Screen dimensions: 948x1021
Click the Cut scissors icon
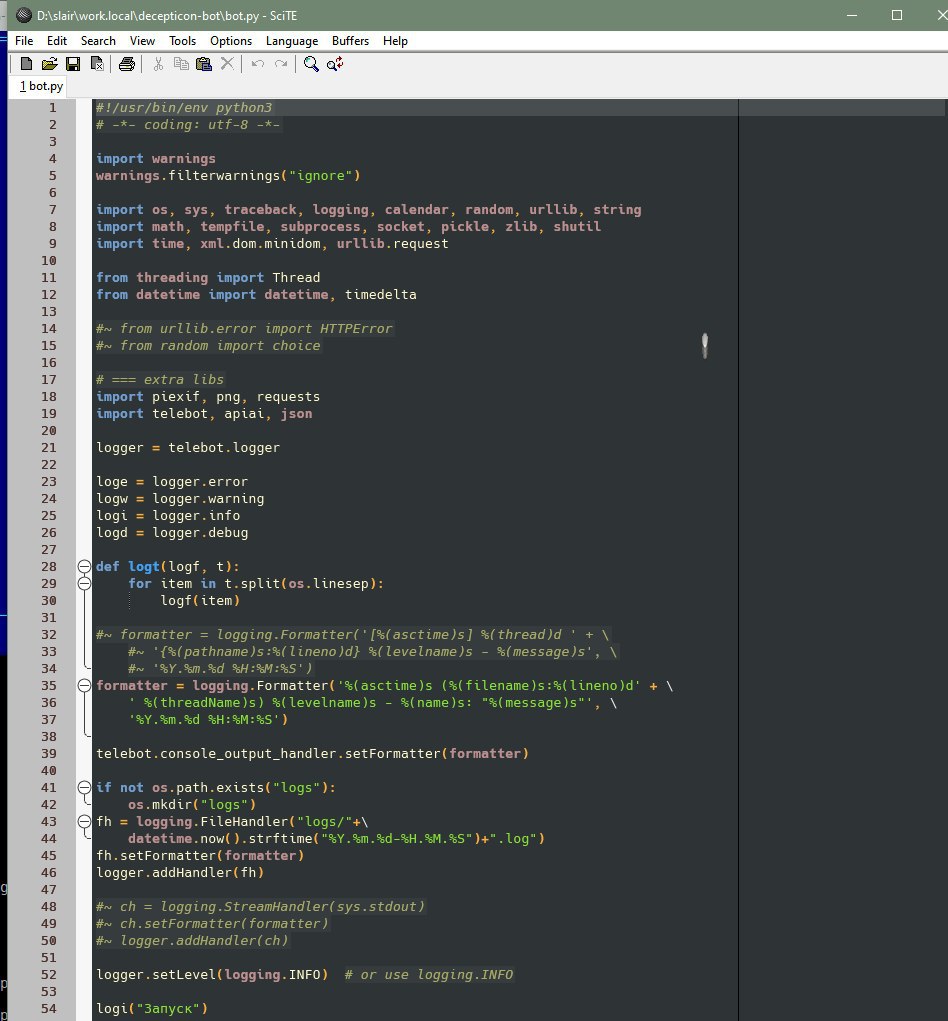pos(158,64)
